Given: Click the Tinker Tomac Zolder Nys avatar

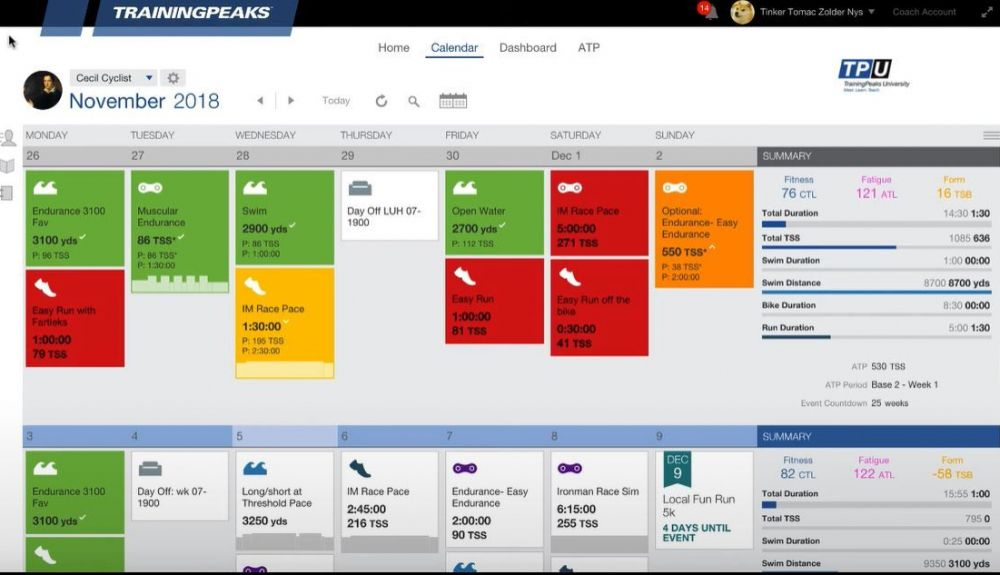Looking at the screenshot, I should 742,12.
